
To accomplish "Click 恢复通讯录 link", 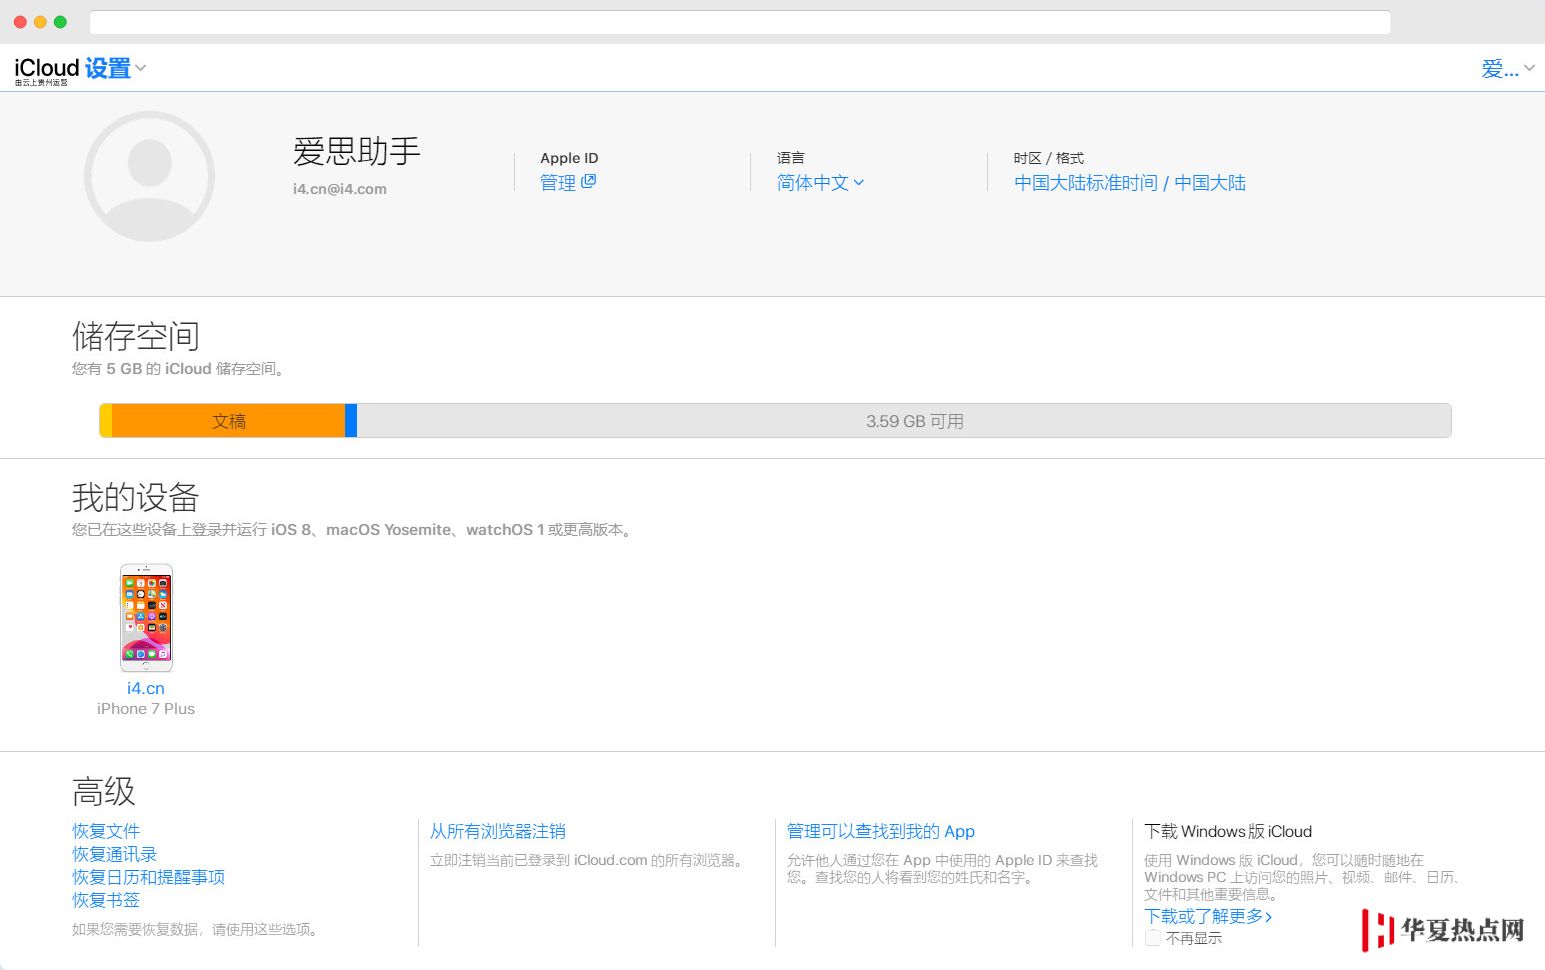I will pyautogui.click(x=115, y=854).
